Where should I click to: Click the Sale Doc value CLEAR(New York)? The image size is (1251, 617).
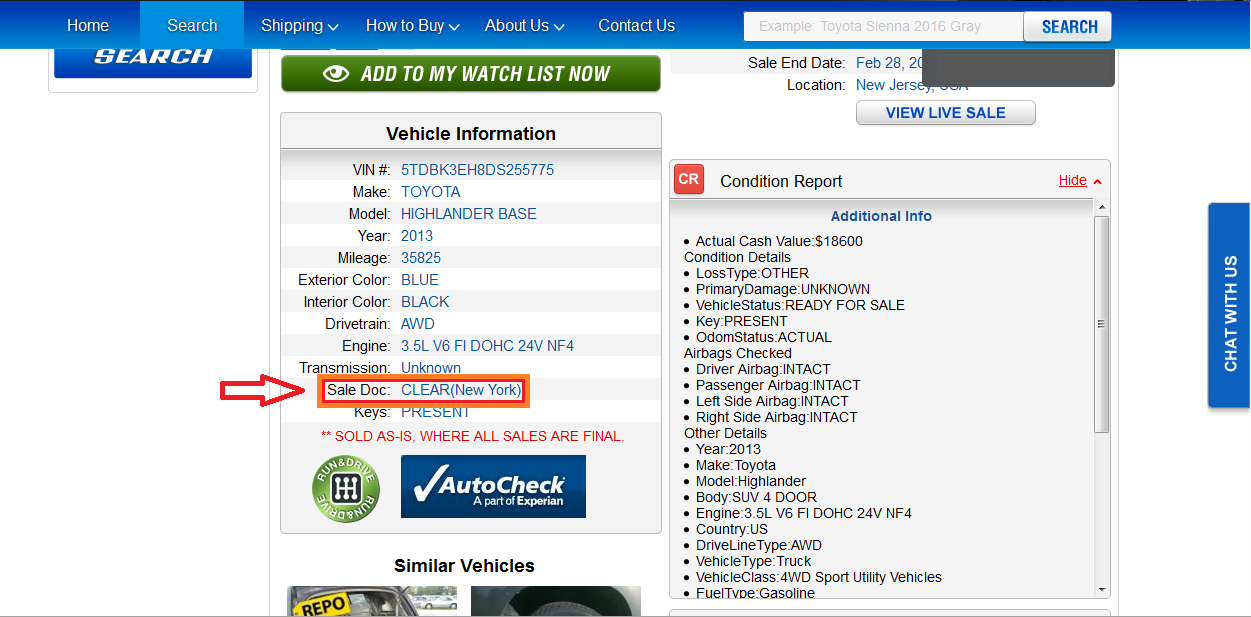[x=461, y=390]
